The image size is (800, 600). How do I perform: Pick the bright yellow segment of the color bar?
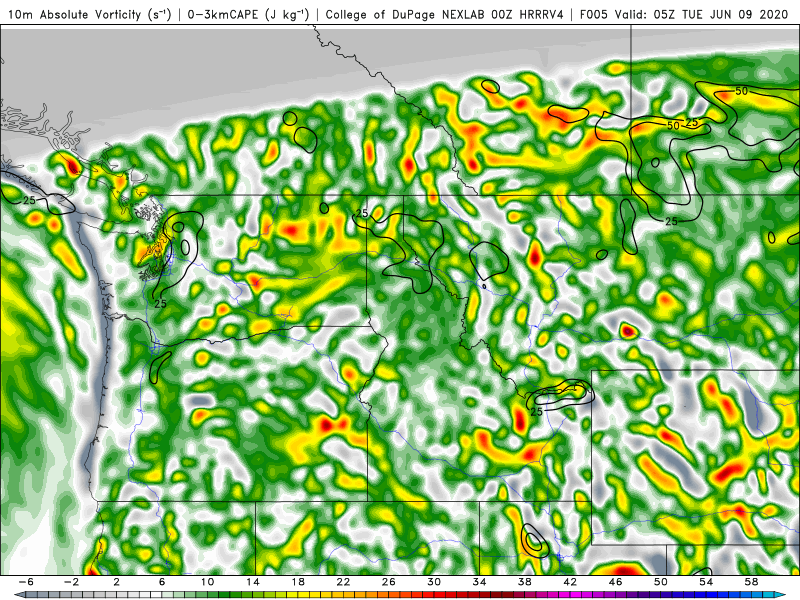(303, 594)
